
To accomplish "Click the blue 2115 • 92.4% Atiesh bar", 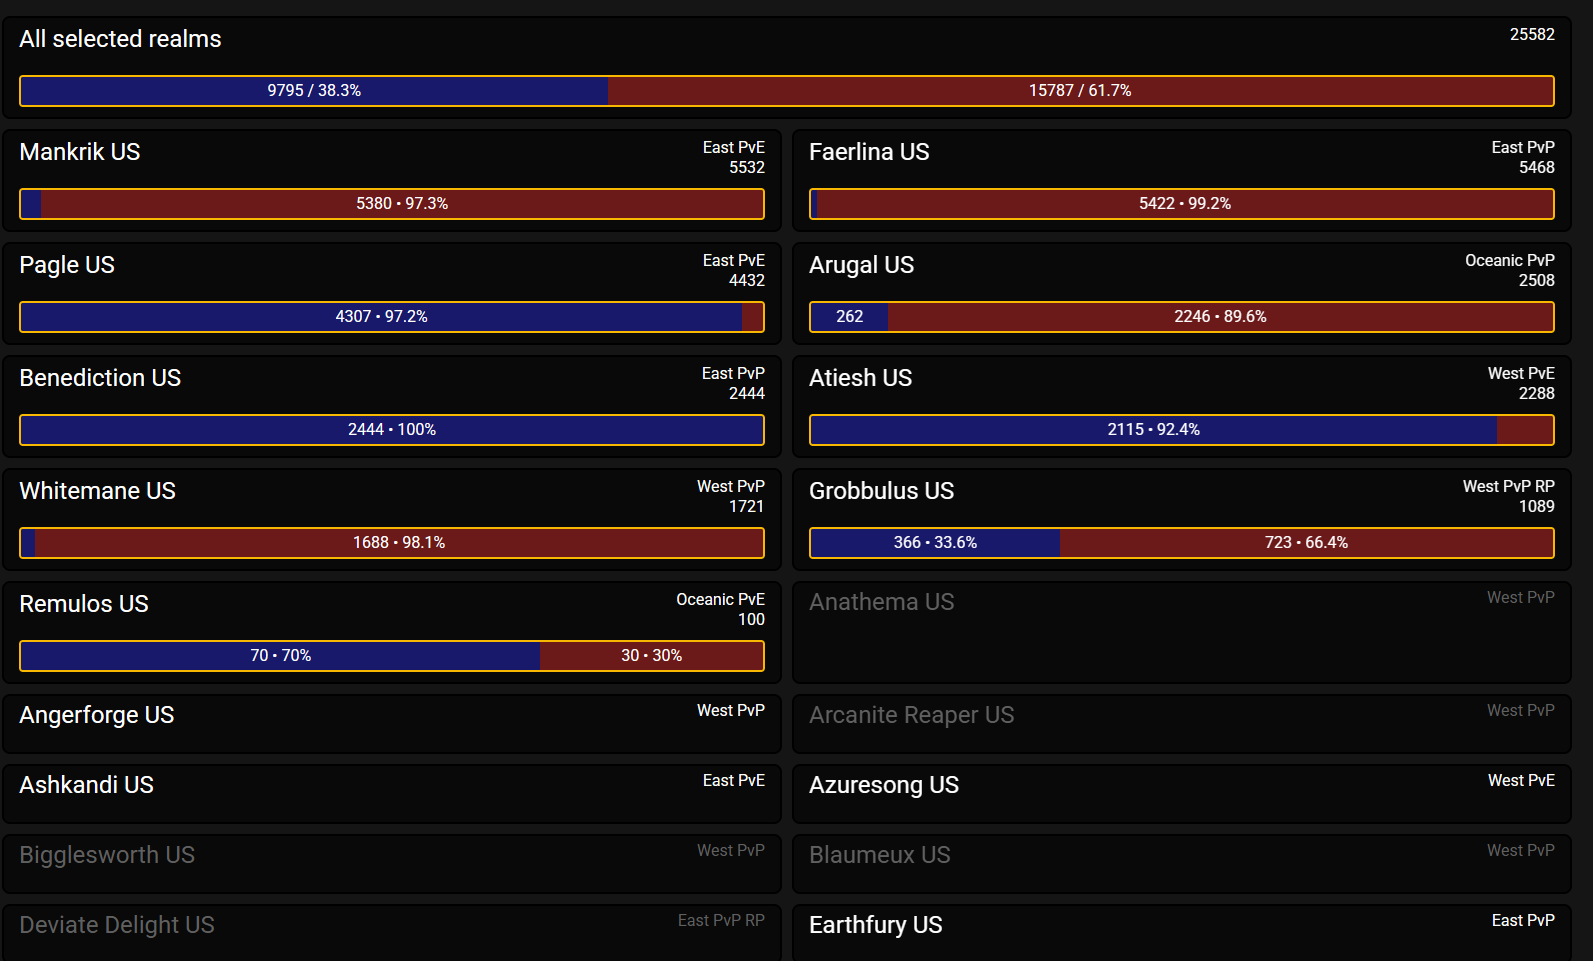I will (x=1154, y=430).
